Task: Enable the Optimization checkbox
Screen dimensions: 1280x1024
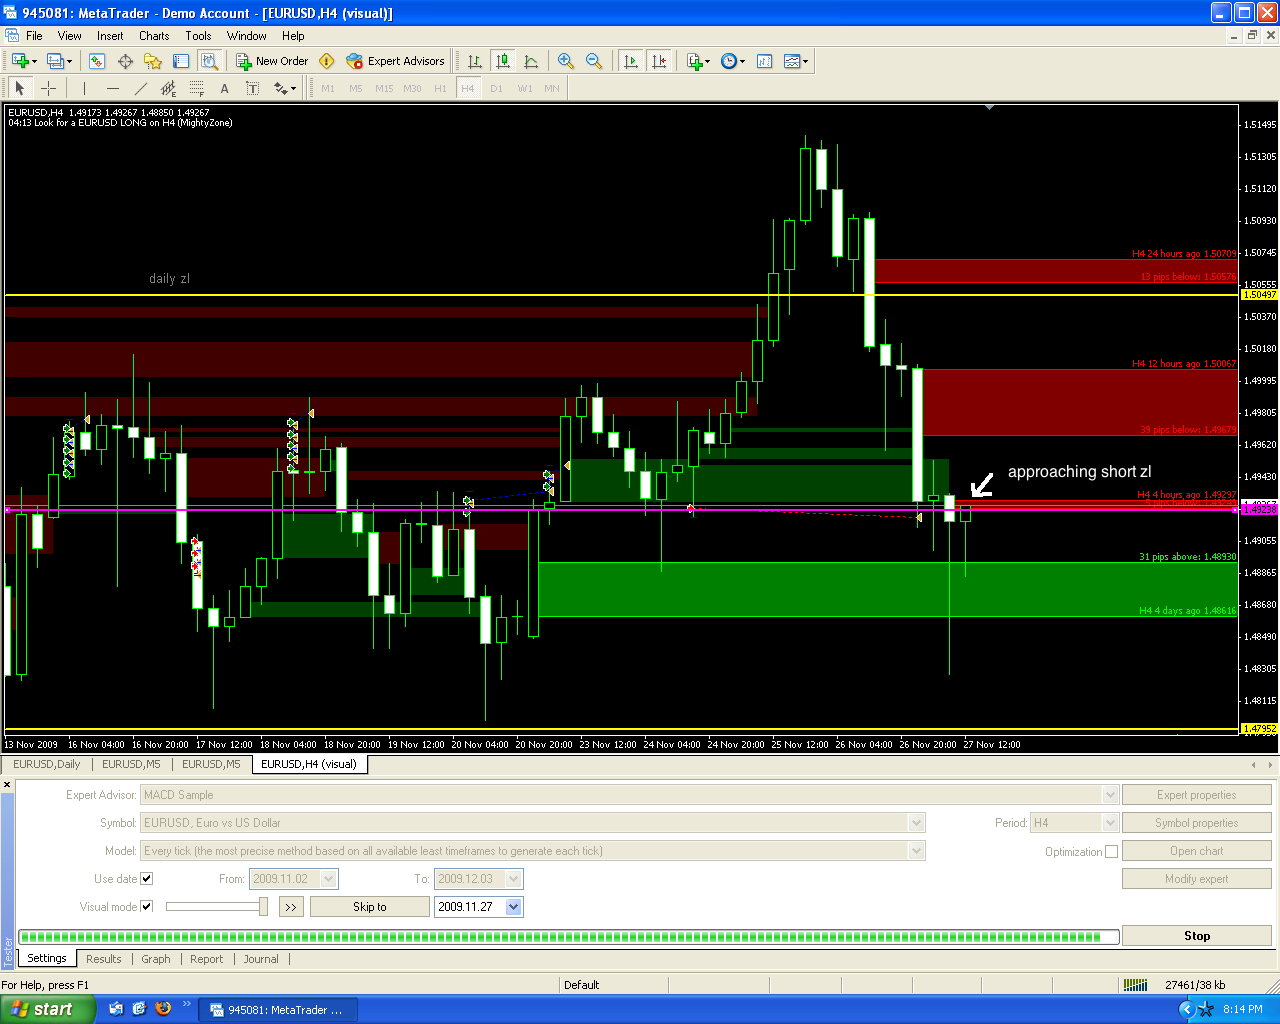Action: click(x=1111, y=852)
